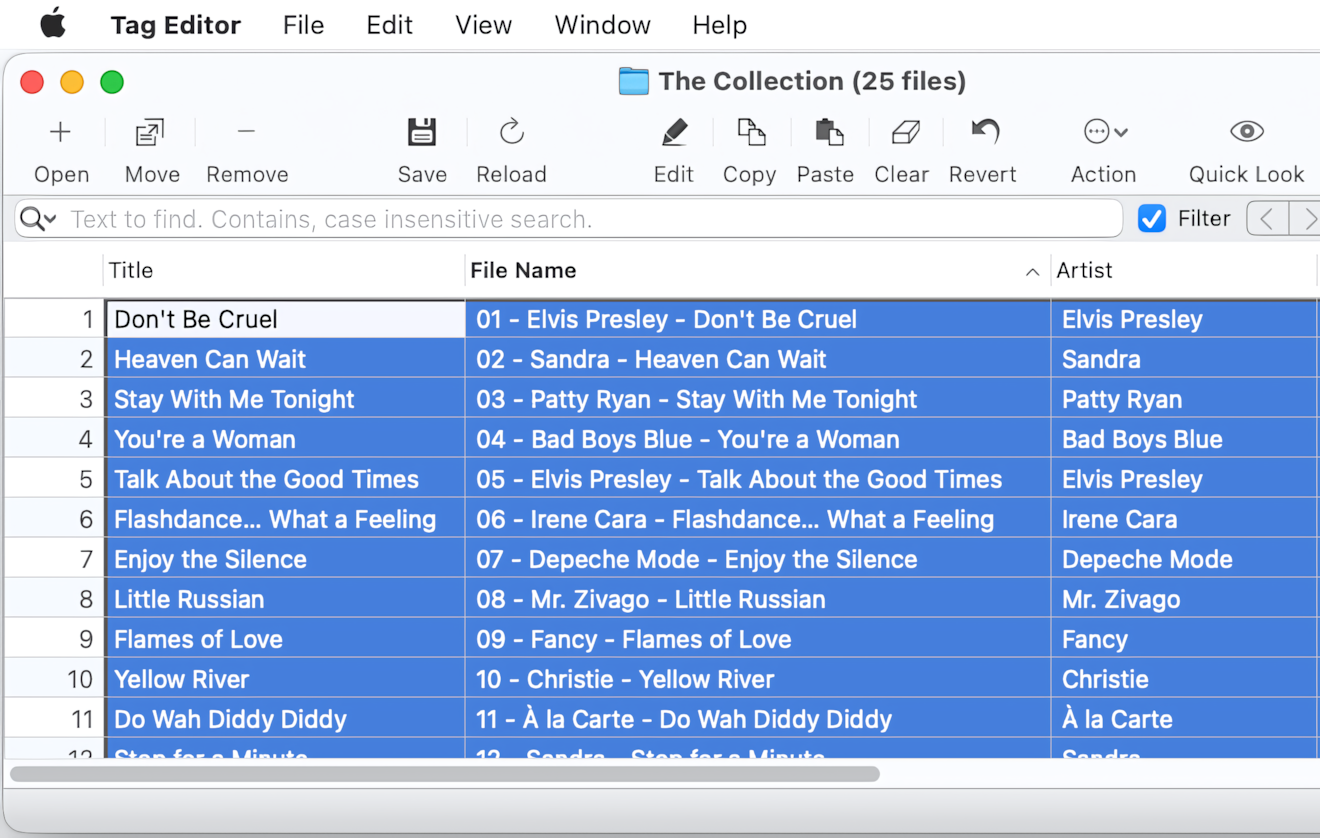Select the title cell "You're a Woman"
The height and width of the screenshot is (838, 1320).
point(285,439)
